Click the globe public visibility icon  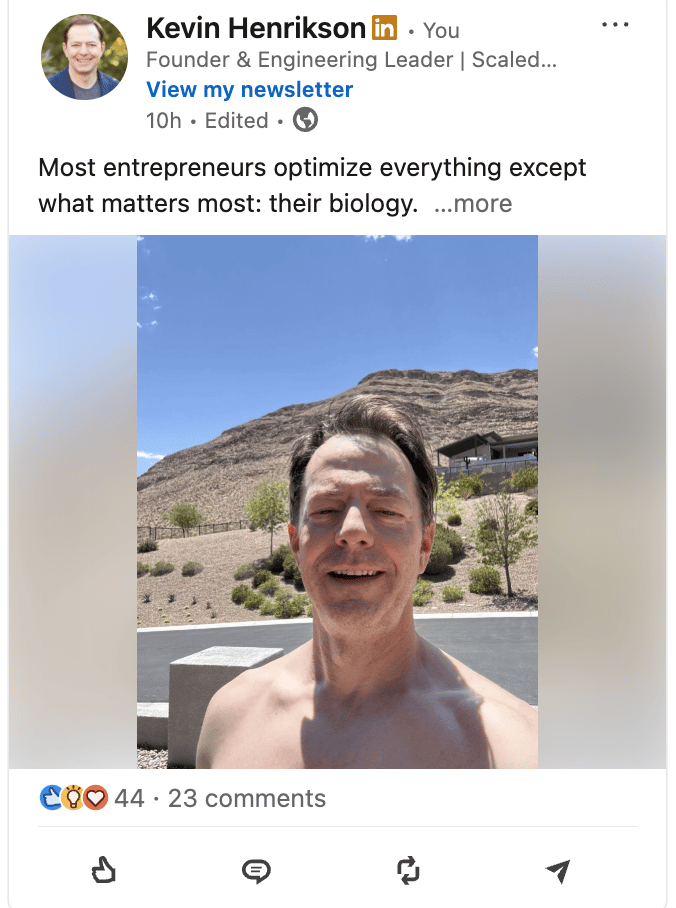[305, 120]
